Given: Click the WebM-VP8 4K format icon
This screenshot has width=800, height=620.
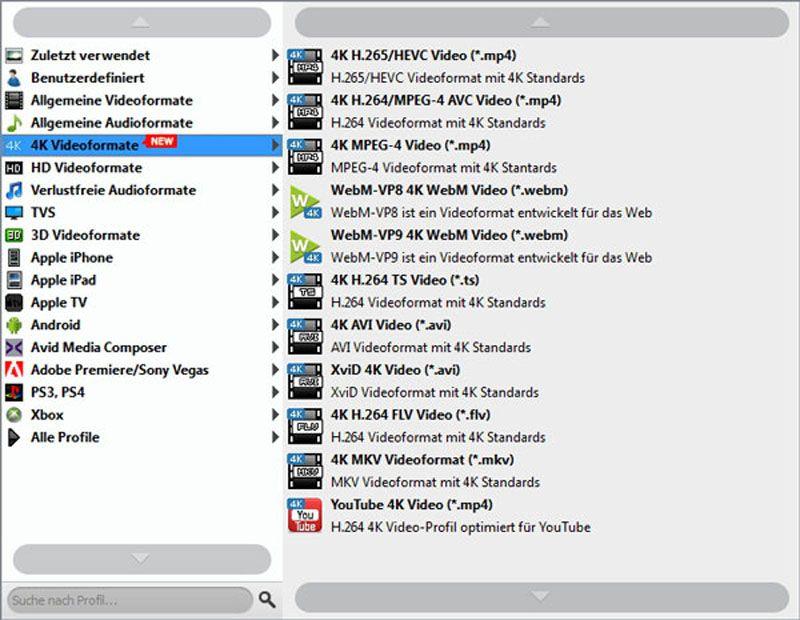Looking at the screenshot, I should [x=302, y=199].
